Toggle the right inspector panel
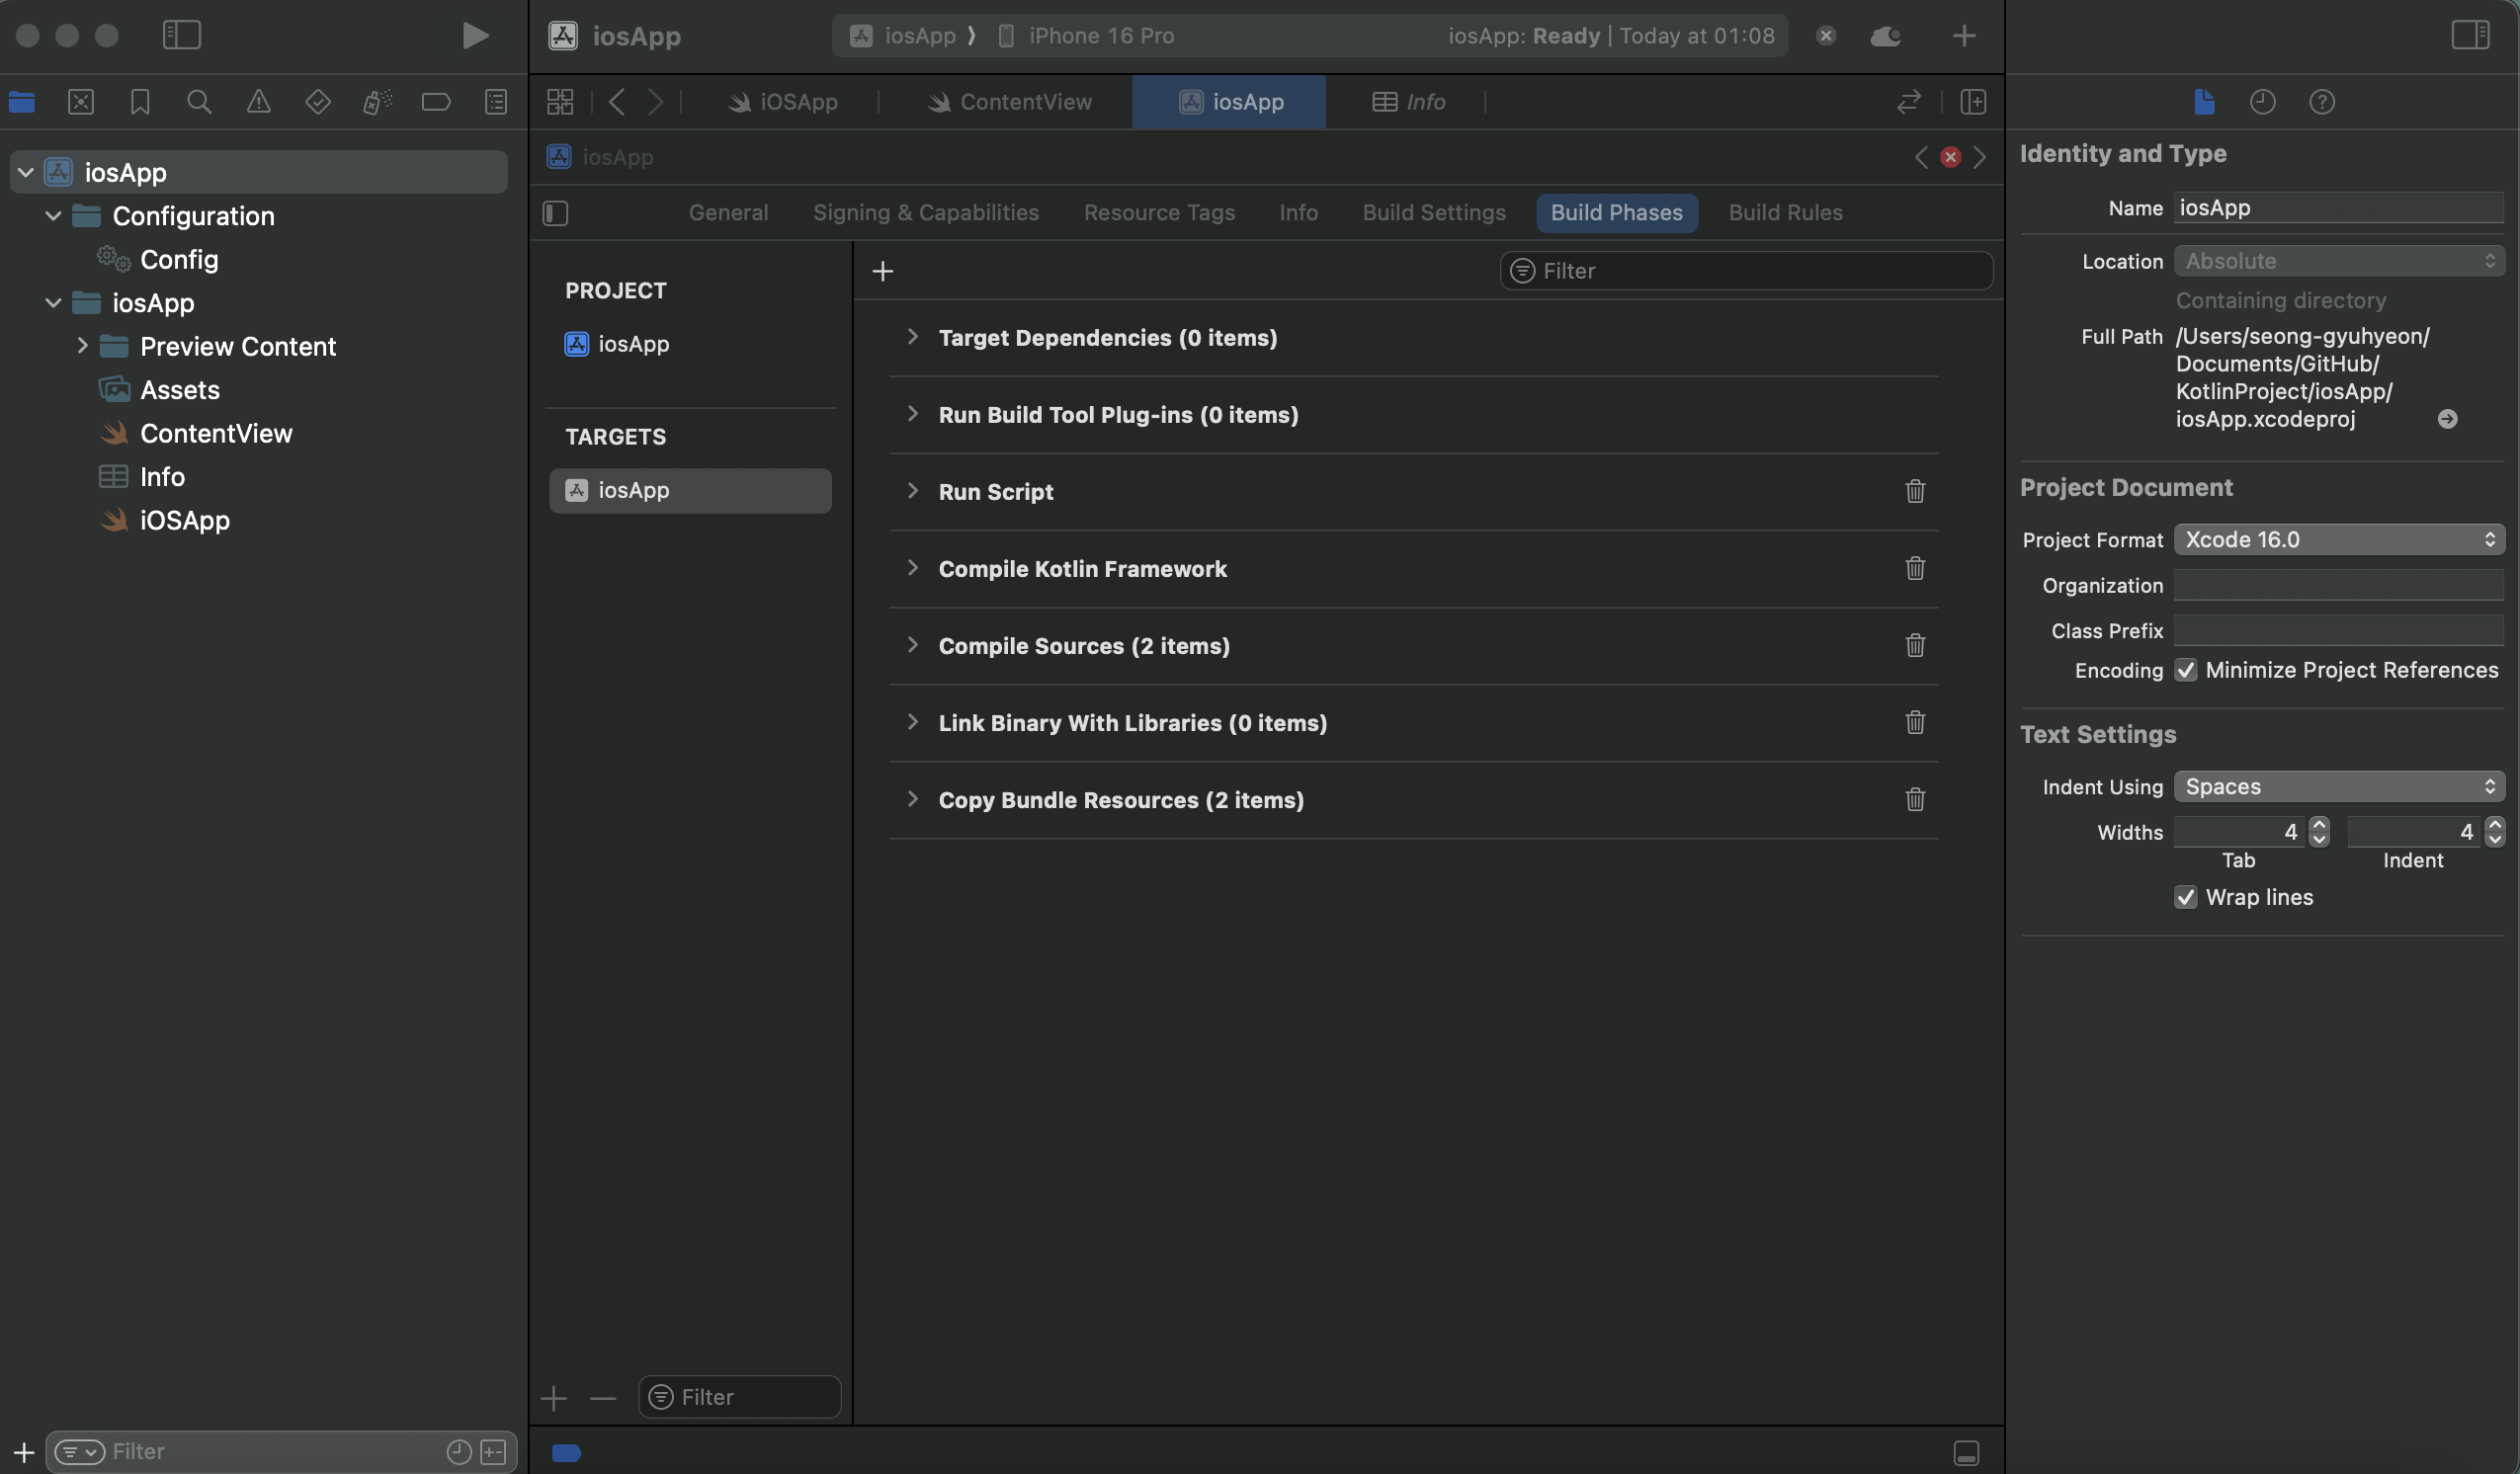Image resolution: width=2520 pixels, height=1474 pixels. (2469, 36)
